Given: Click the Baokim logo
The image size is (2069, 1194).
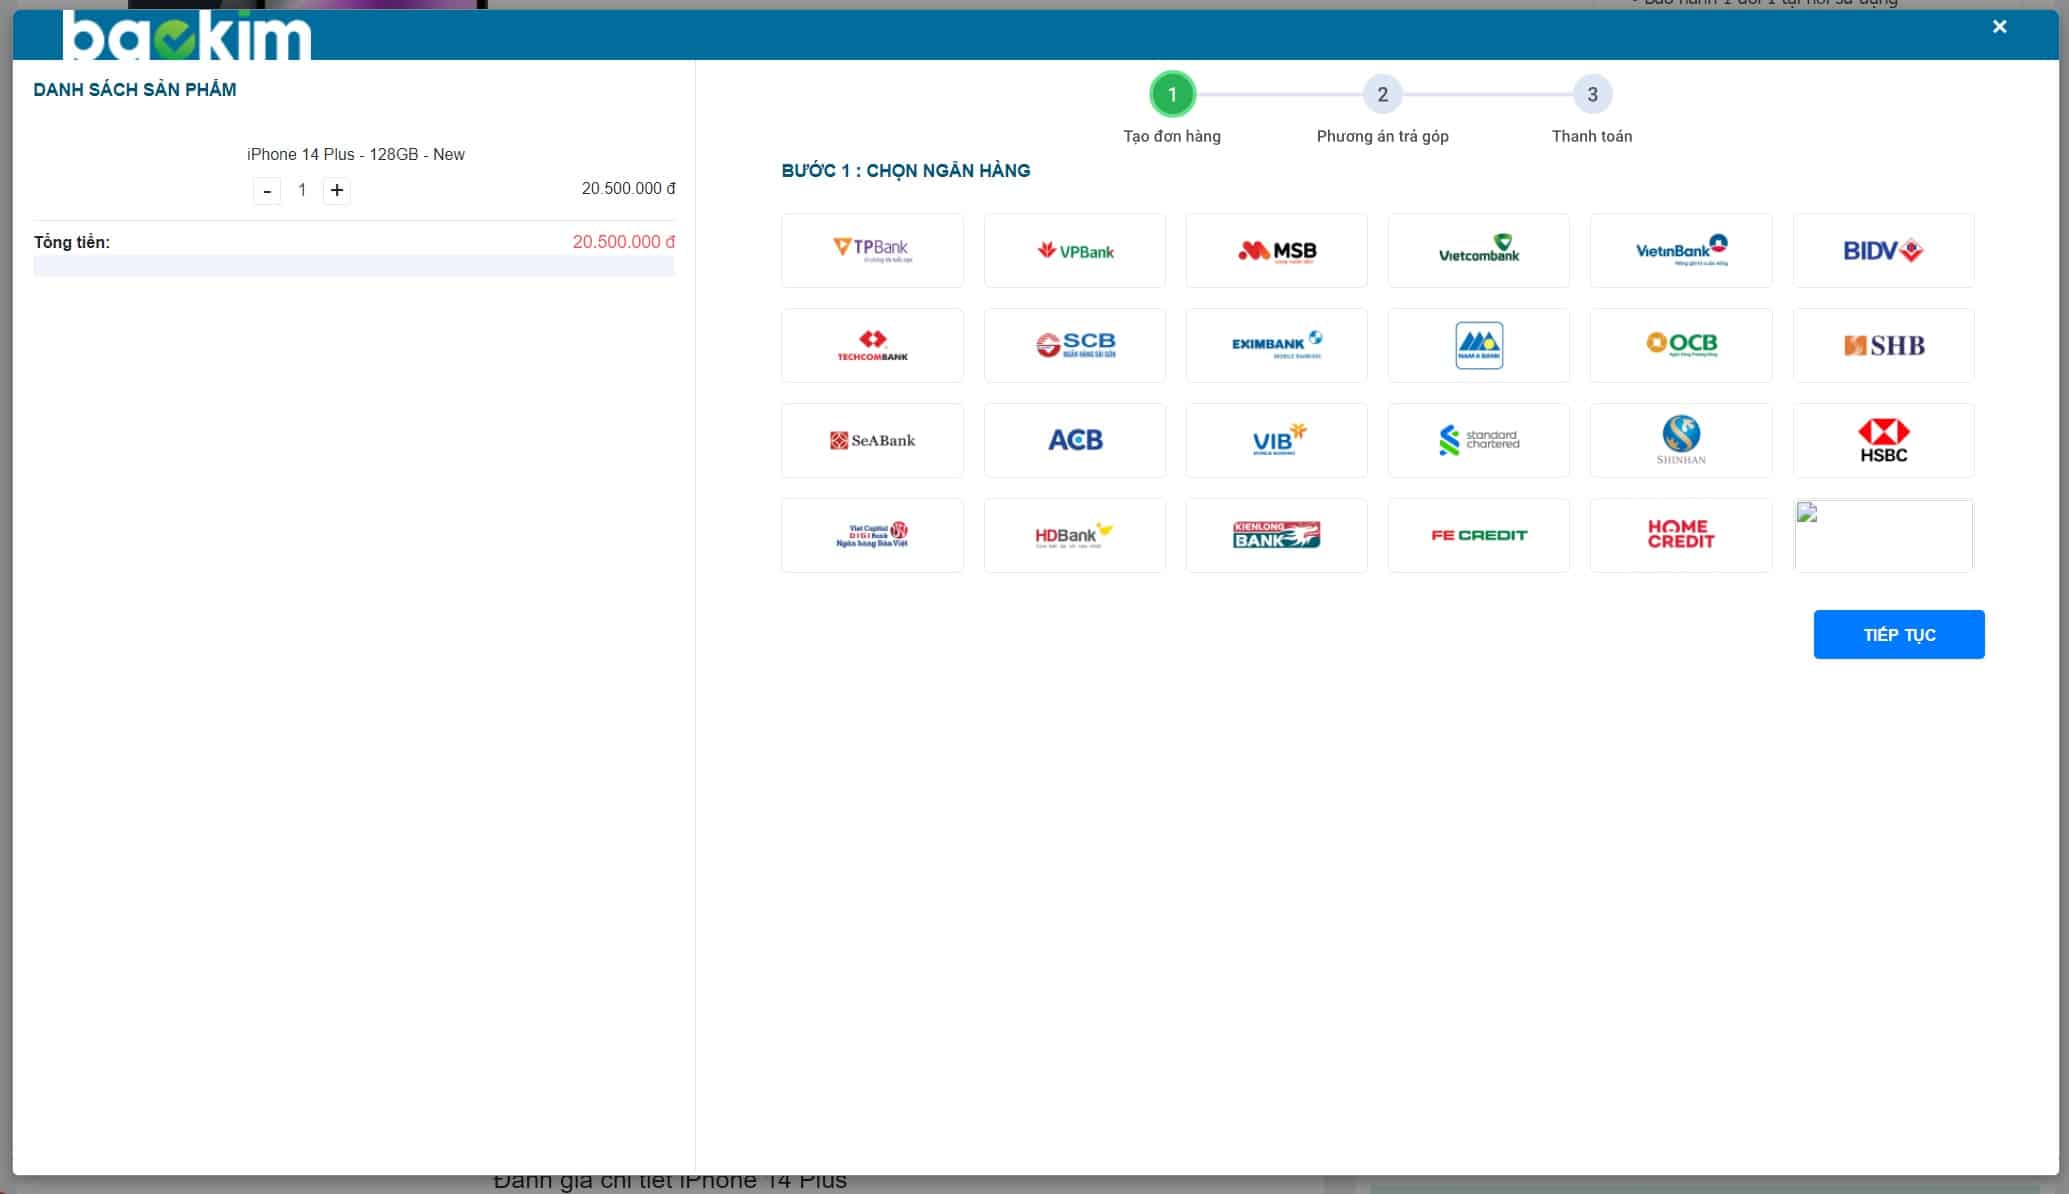Looking at the screenshot, I should (x=186, y=35).
